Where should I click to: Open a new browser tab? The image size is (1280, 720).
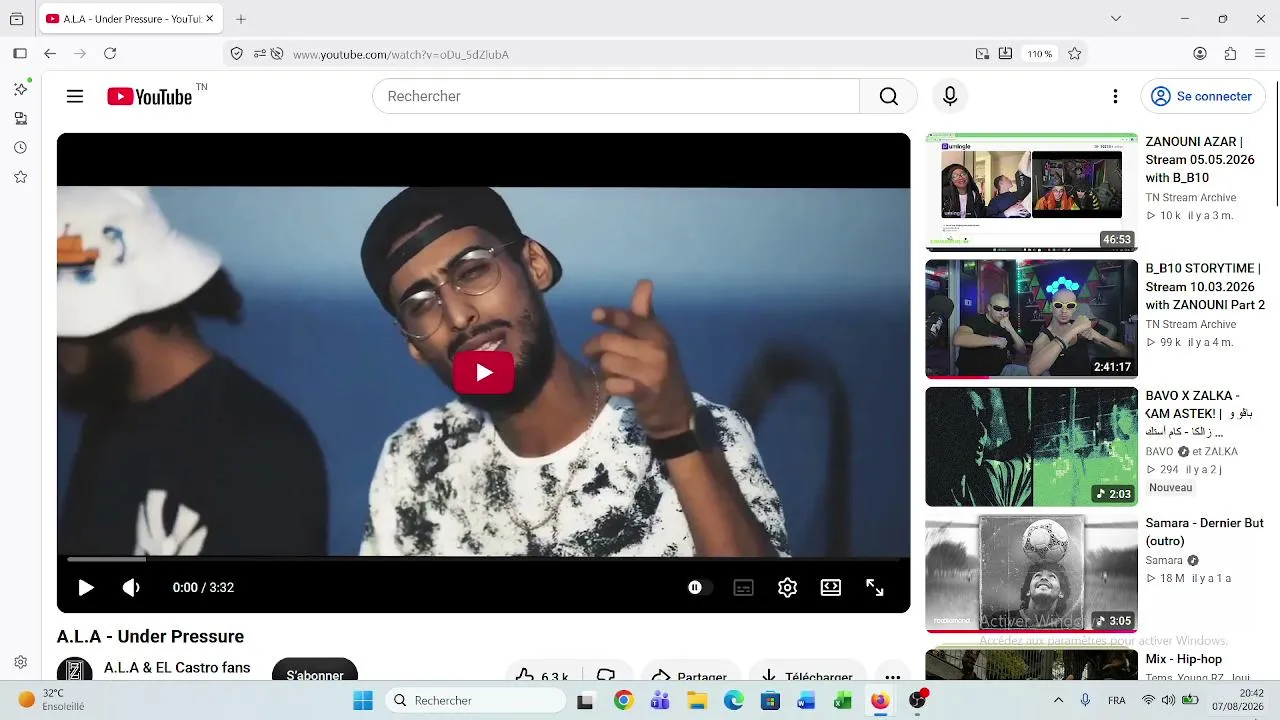(x=241, y=19)
